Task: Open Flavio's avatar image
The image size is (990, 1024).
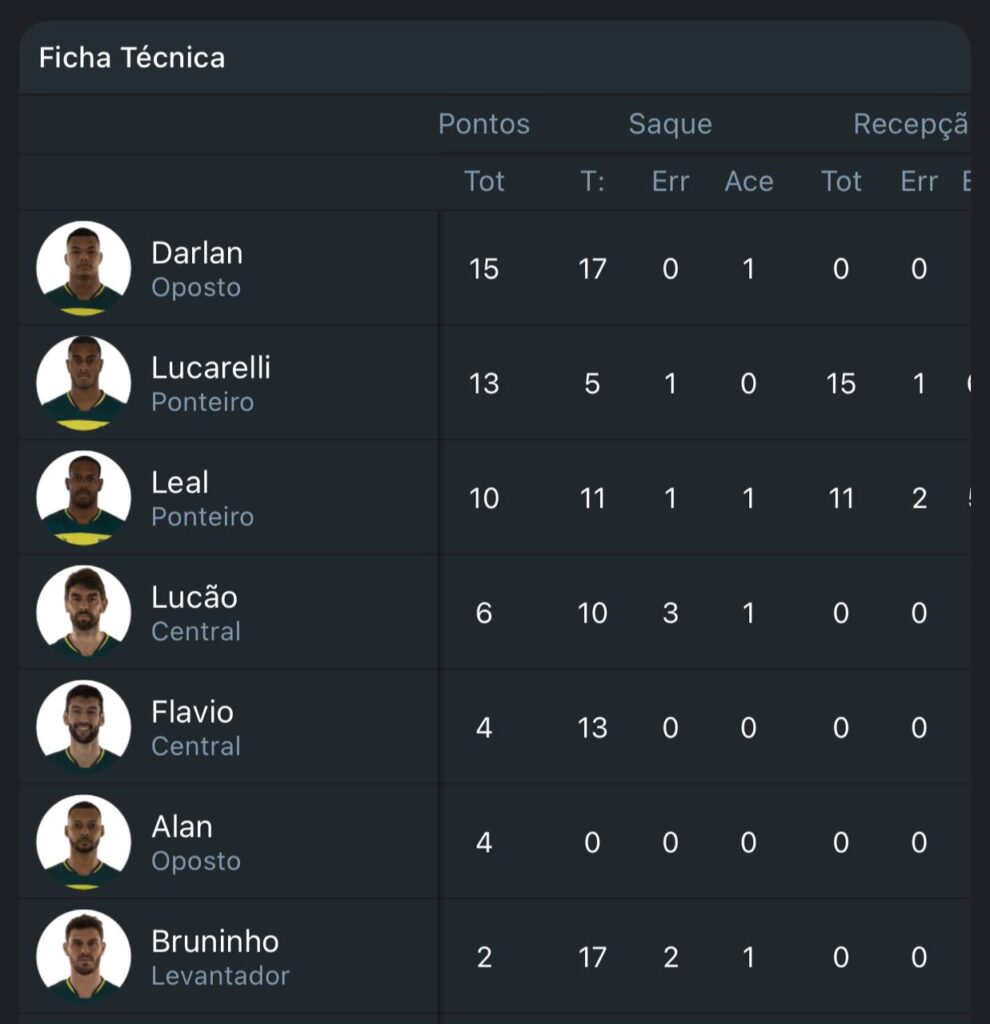Action: [84, 727]
